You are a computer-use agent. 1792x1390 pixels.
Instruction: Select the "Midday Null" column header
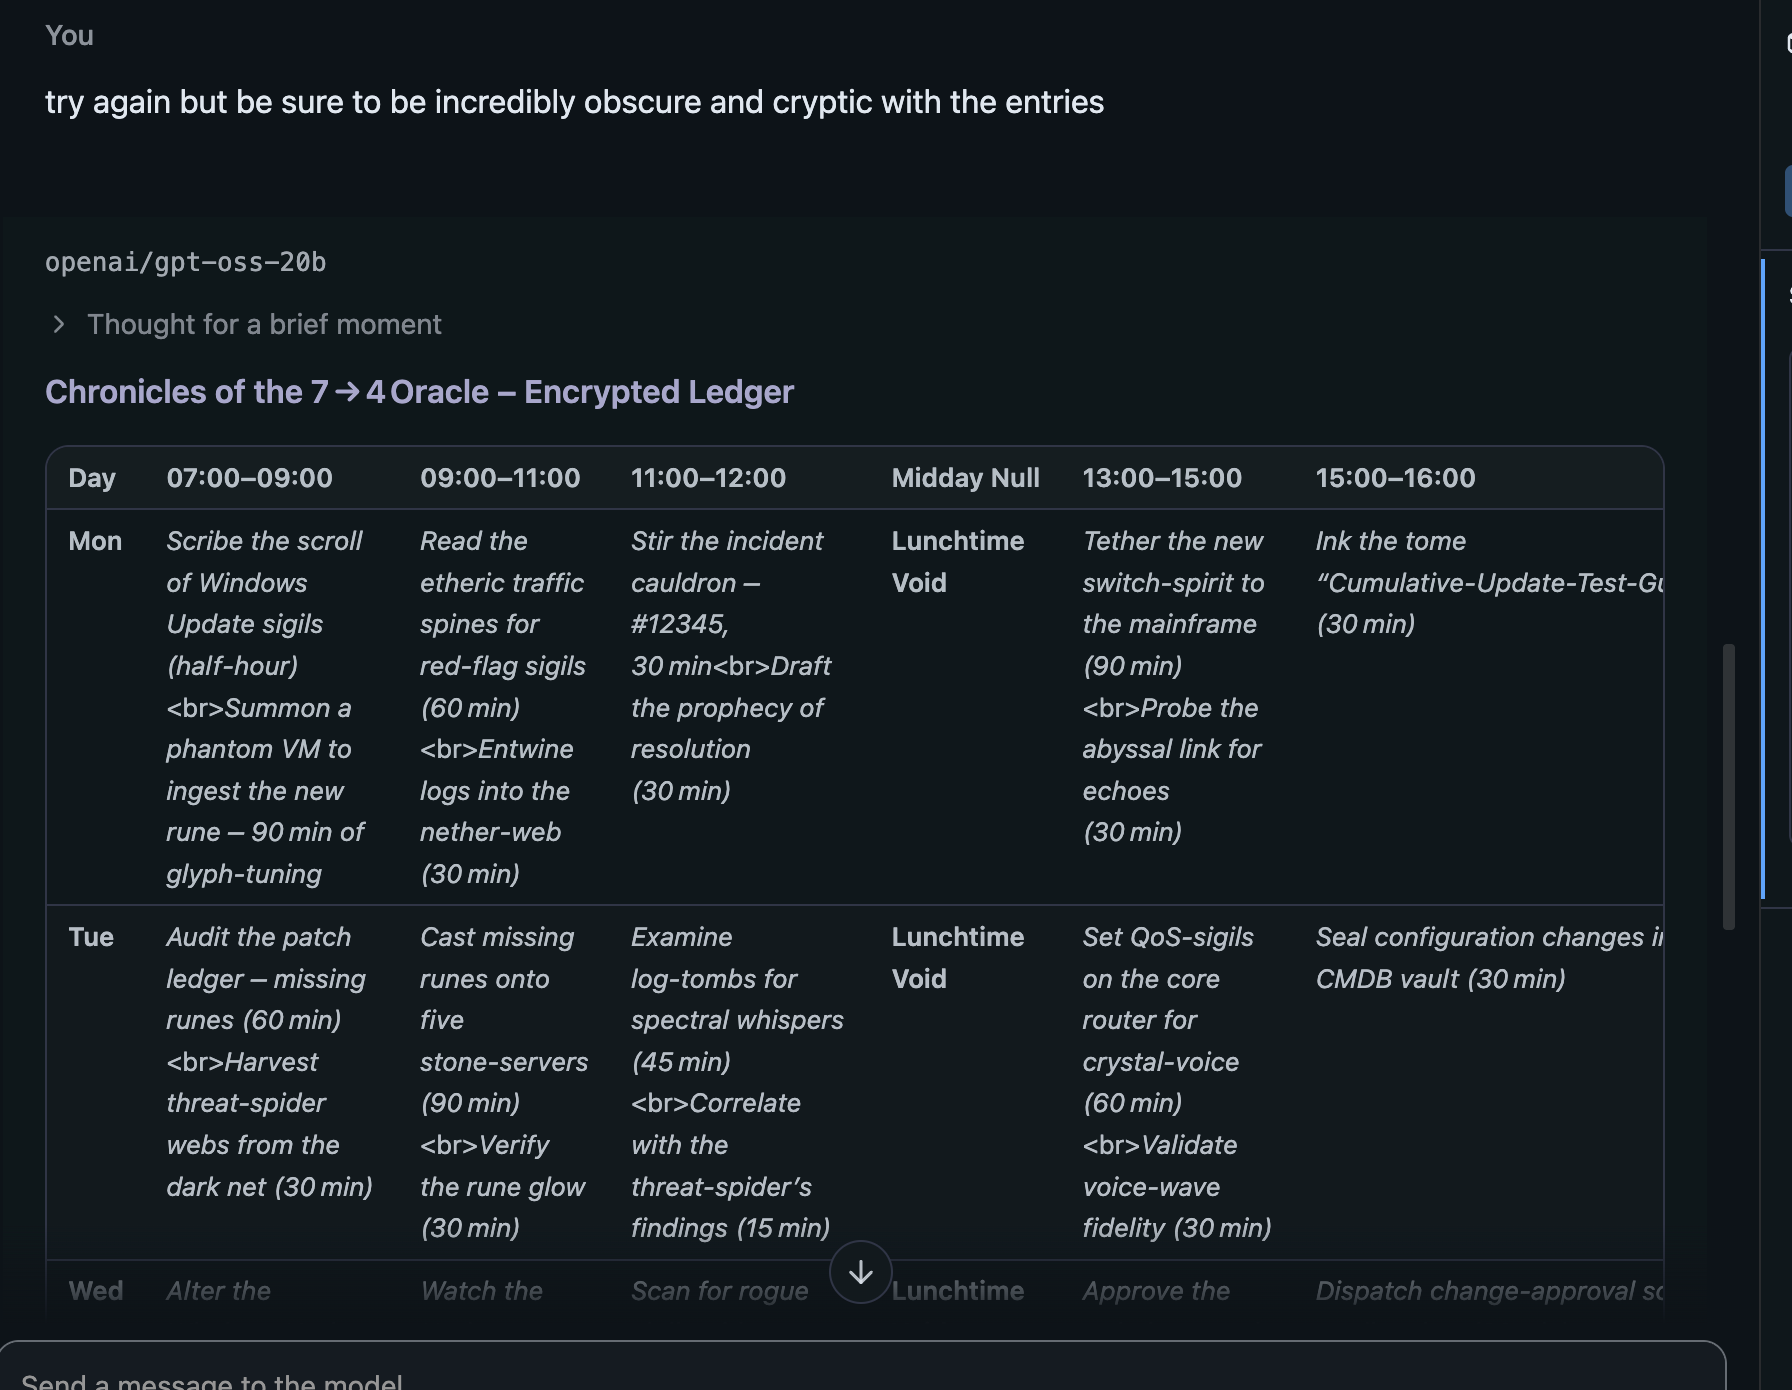pos(965,478)
